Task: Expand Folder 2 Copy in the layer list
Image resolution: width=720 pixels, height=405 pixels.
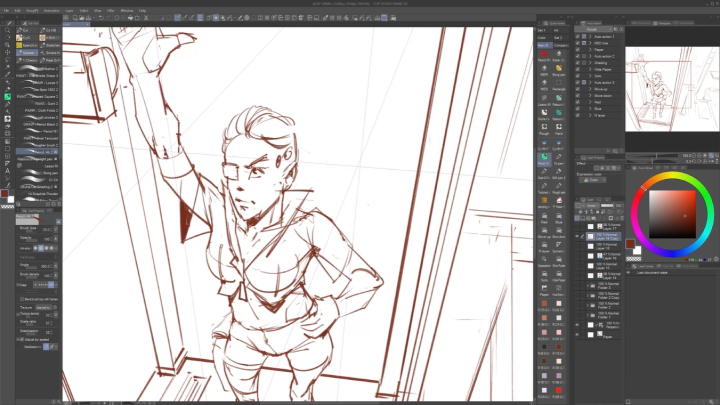Action: point(588,296)
